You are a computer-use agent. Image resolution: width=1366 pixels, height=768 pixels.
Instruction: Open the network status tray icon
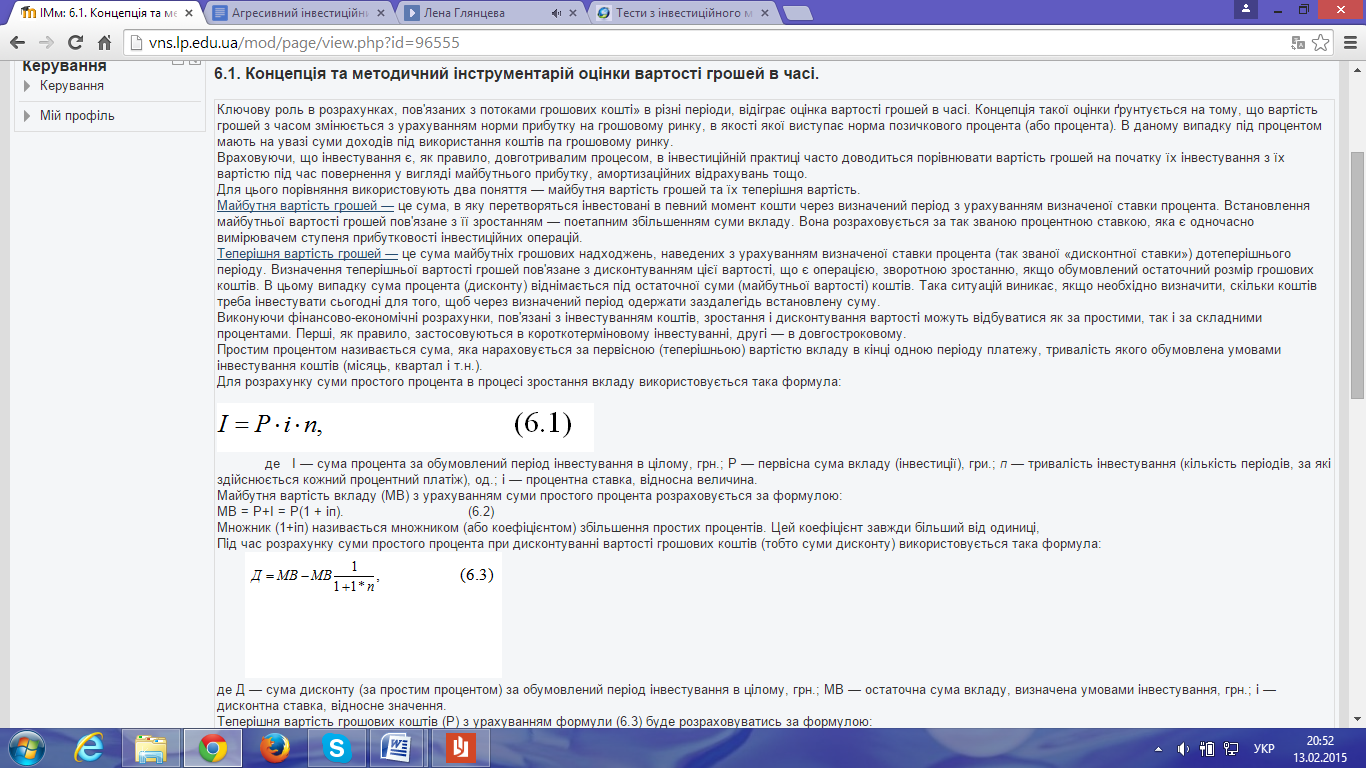pos(1230,749)
